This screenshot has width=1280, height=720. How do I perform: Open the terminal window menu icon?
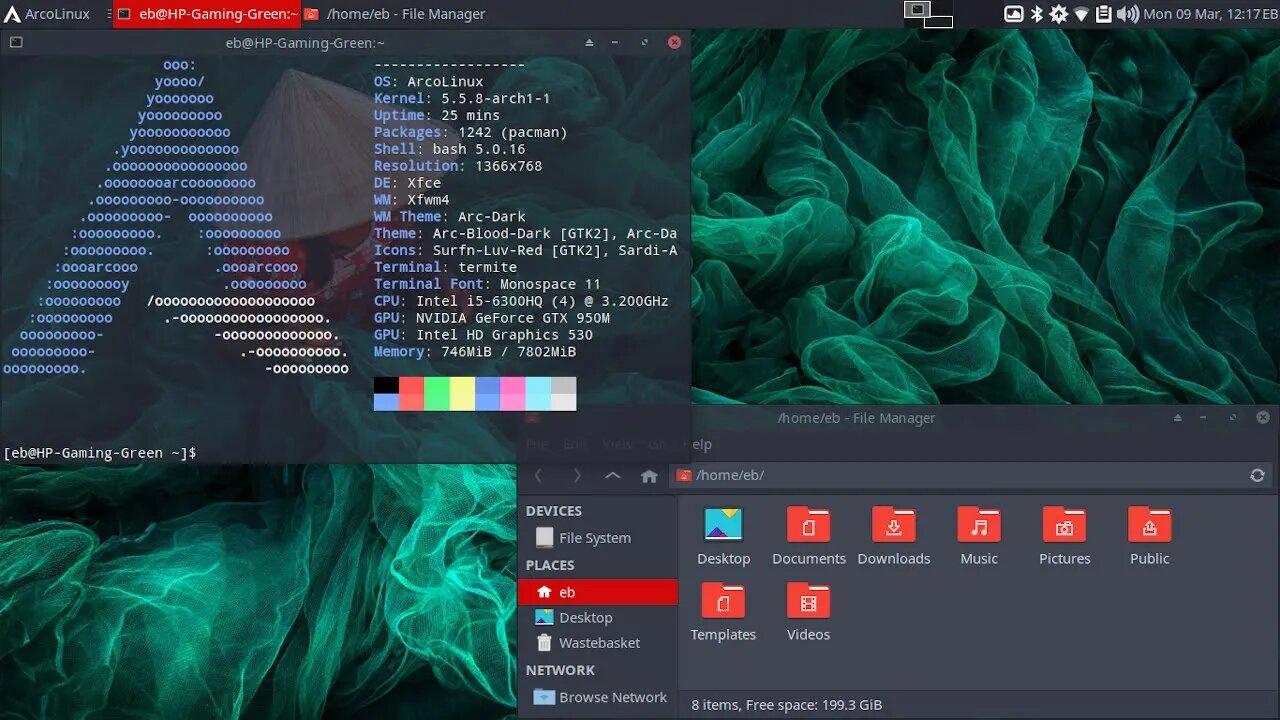(x=16, y=42)
